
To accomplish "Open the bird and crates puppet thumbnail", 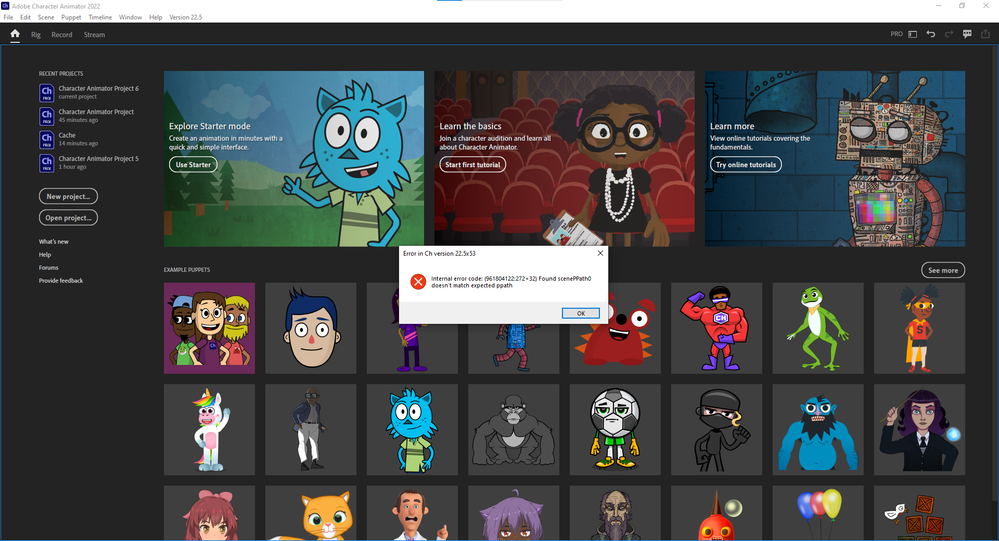I will (919, 513).
